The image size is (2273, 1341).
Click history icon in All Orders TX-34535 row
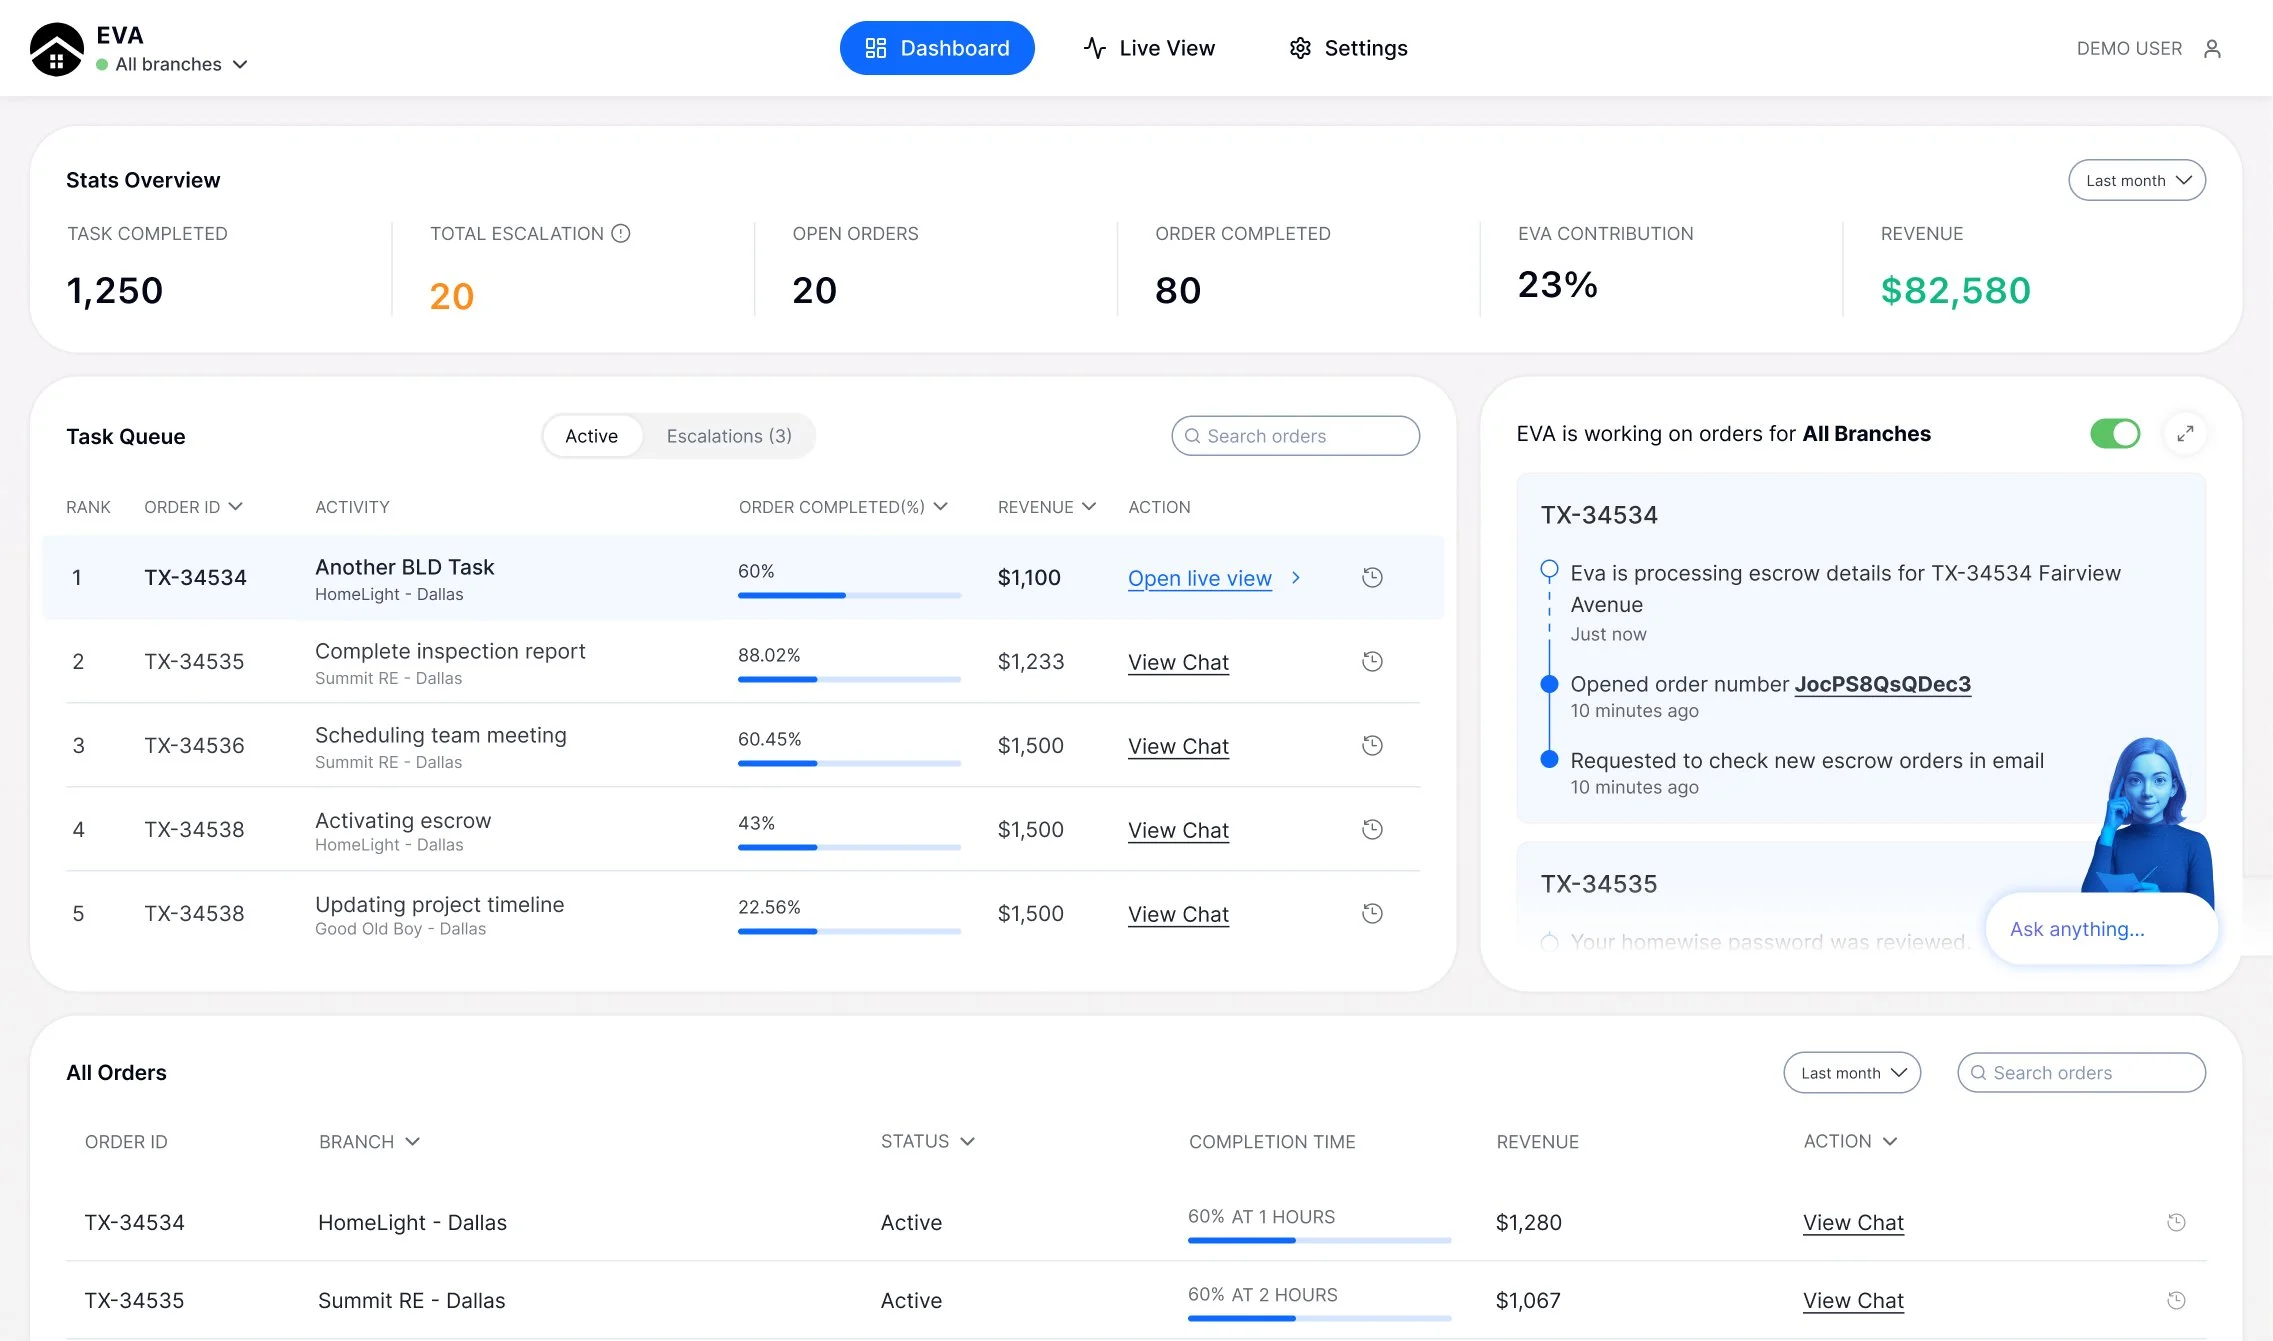tap(2176, 1300)
